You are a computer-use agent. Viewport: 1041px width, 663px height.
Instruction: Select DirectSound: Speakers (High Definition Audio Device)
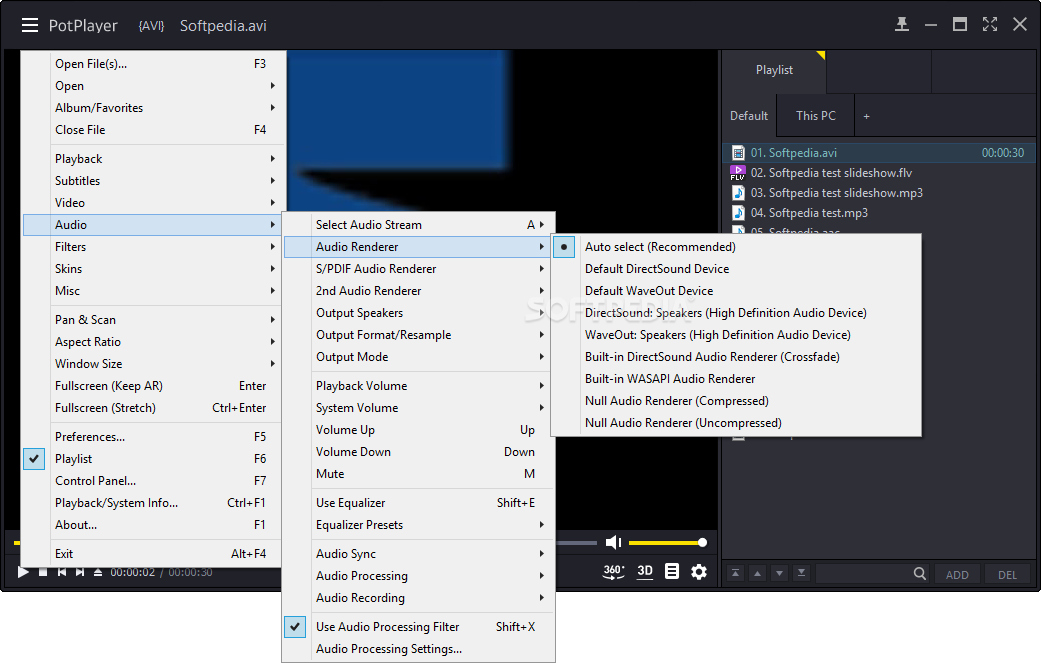point(736,313)
